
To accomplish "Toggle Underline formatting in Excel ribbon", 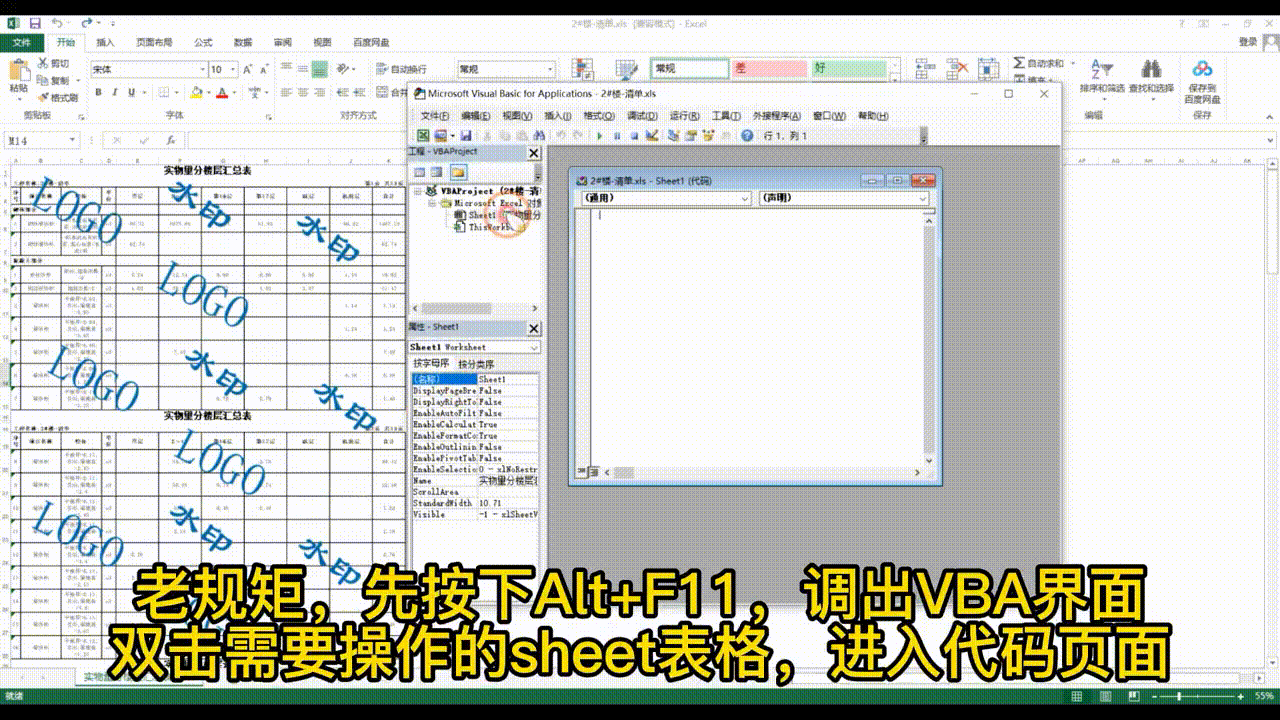I will point(130,92).
